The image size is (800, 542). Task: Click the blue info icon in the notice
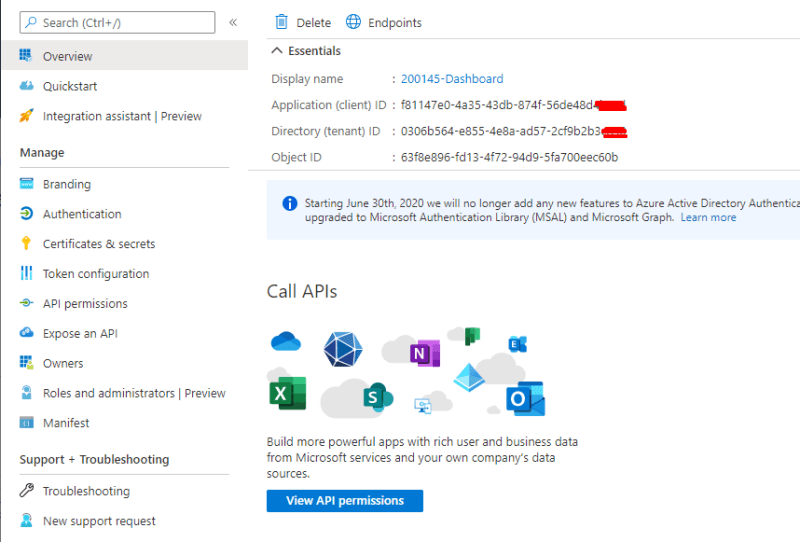click(289, 203)
